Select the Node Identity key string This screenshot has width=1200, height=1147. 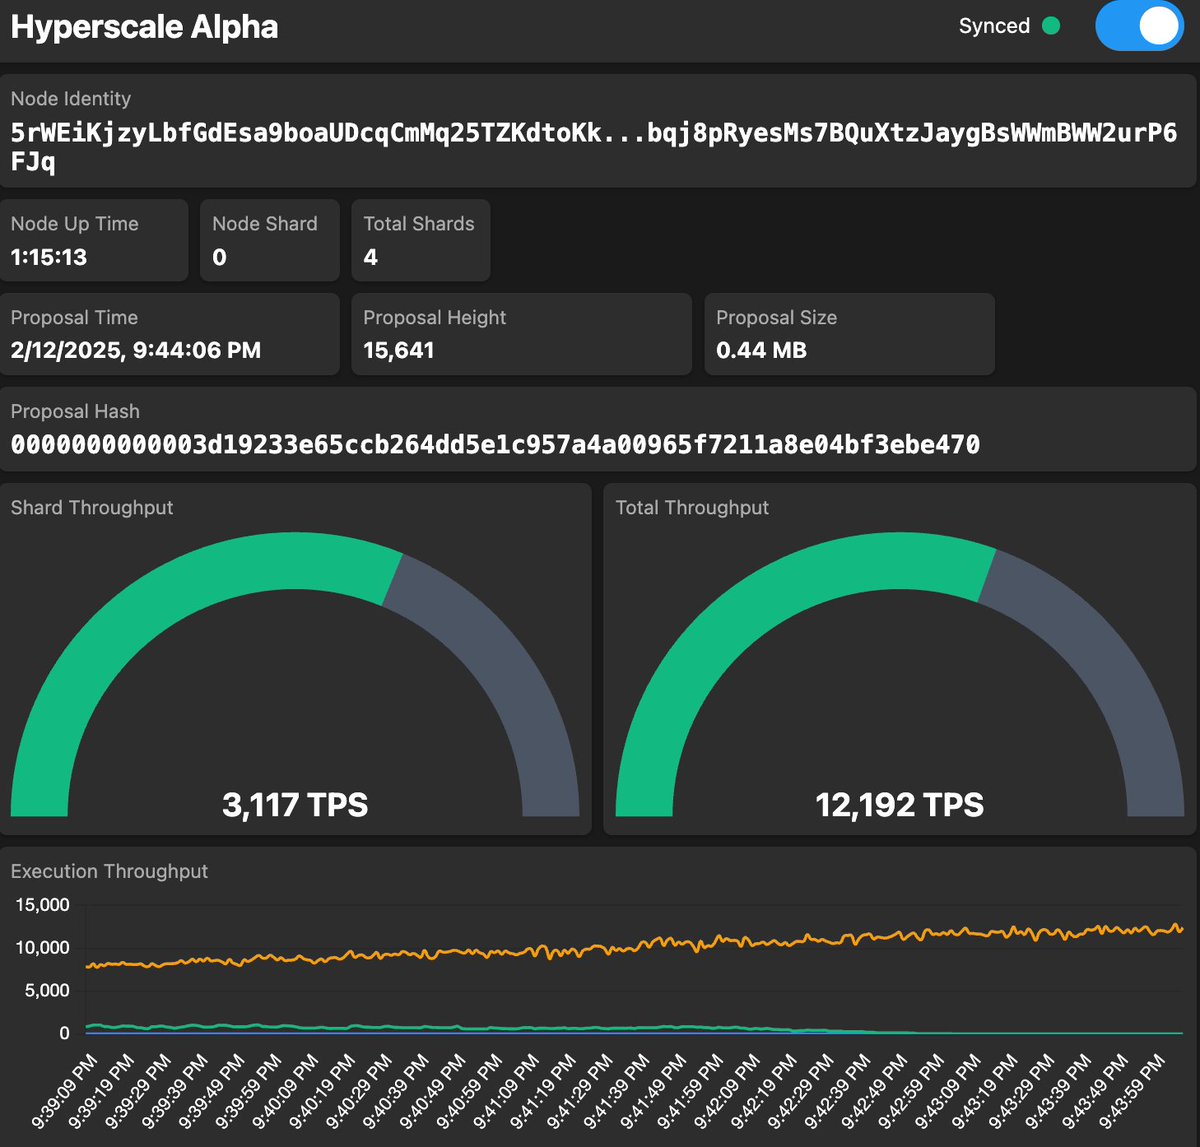pyautogui.click(x=594, y=147)
